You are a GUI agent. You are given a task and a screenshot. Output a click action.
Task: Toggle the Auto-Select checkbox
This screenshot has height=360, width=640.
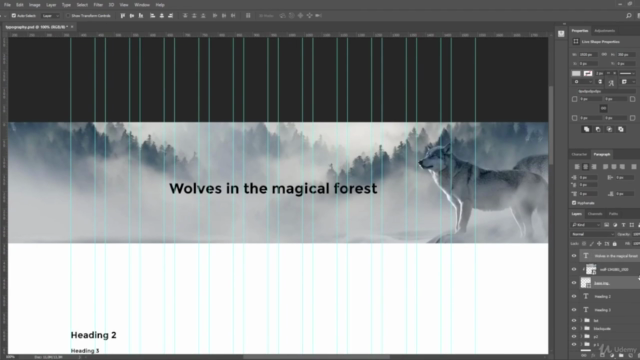[x=14, y=16]
